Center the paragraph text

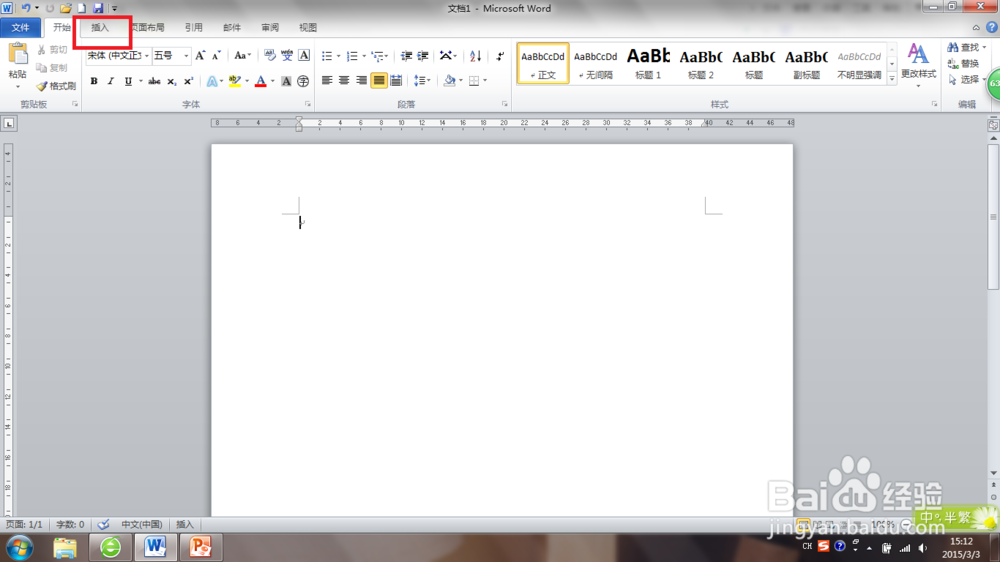pos(344,80)
